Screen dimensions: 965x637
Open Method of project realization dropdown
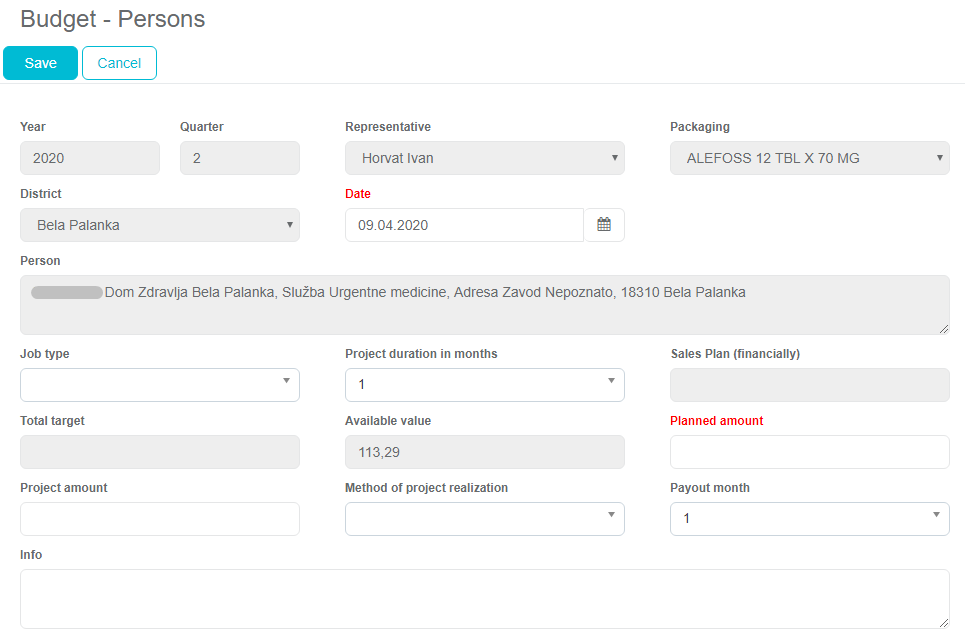tap(484, 519)
